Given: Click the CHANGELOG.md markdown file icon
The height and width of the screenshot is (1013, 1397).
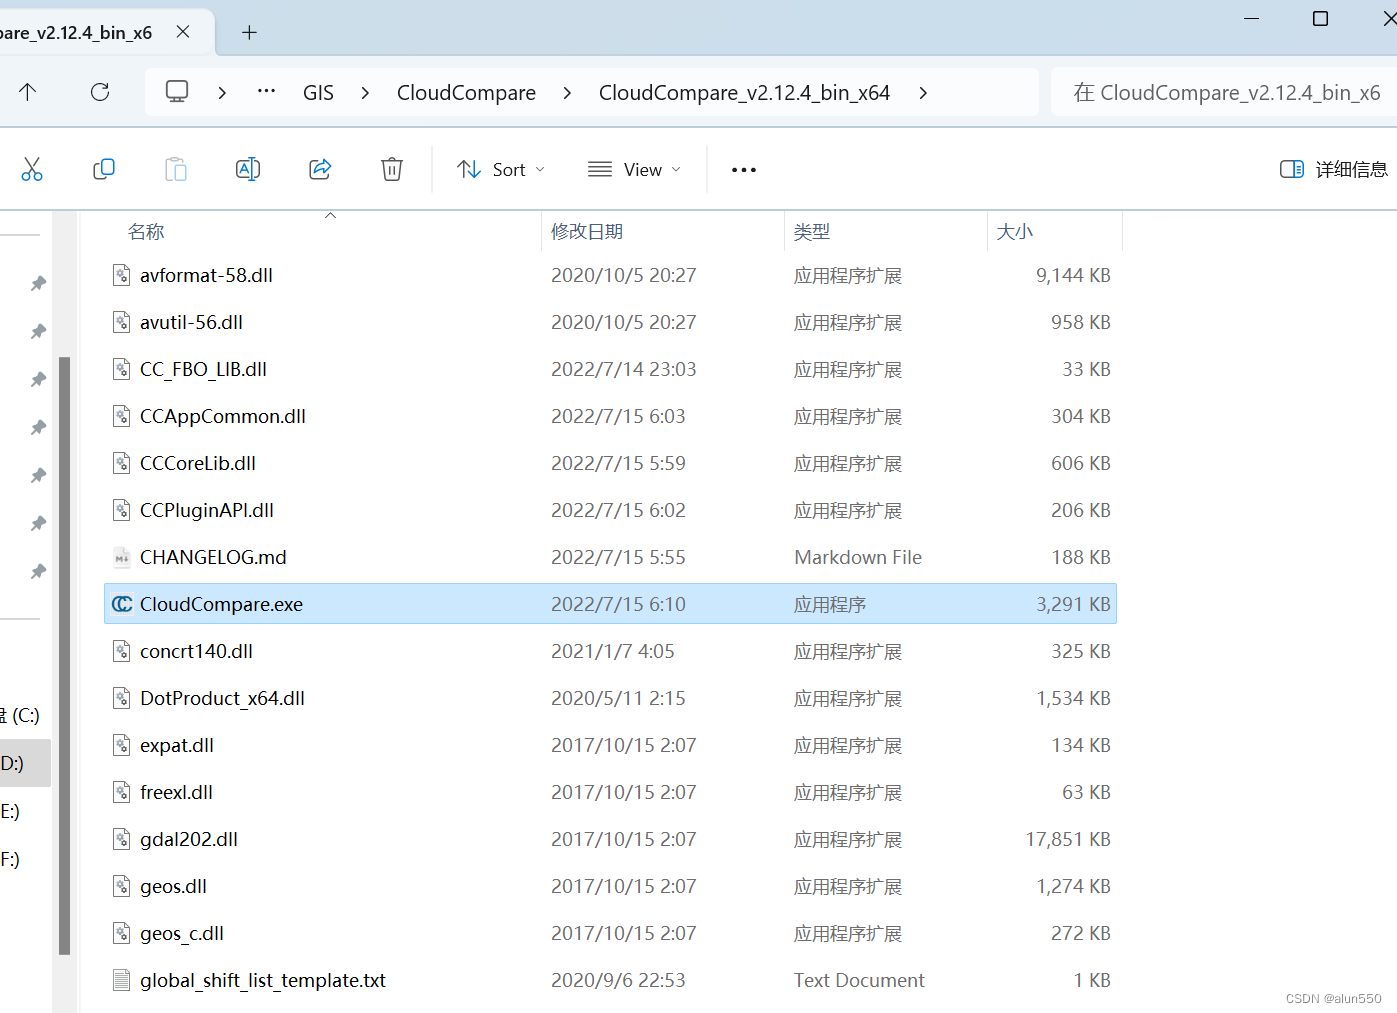Looking at the screenshot, I should coord(122,557).
